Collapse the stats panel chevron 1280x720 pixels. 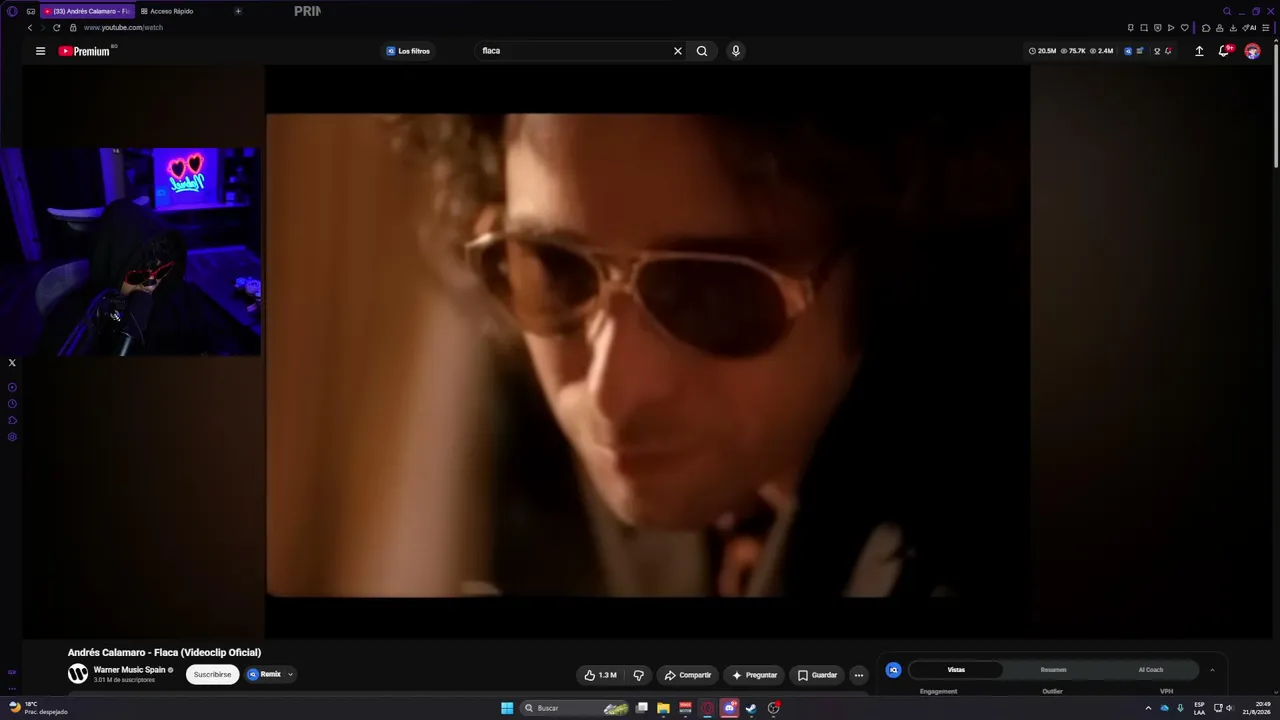pyautogui.click(x=1212, y=670)
